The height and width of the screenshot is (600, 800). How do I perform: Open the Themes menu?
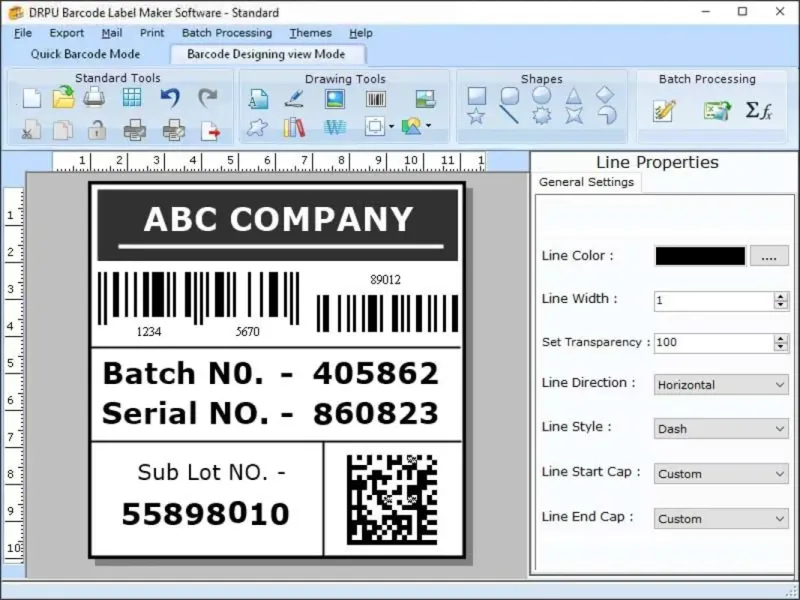(311, 33)
